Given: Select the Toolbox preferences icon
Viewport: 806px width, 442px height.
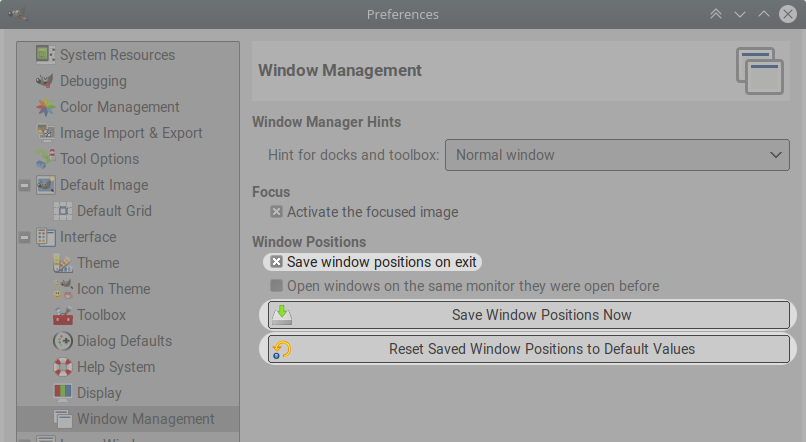Looking at the screenshot, I should tap(63, 315).
